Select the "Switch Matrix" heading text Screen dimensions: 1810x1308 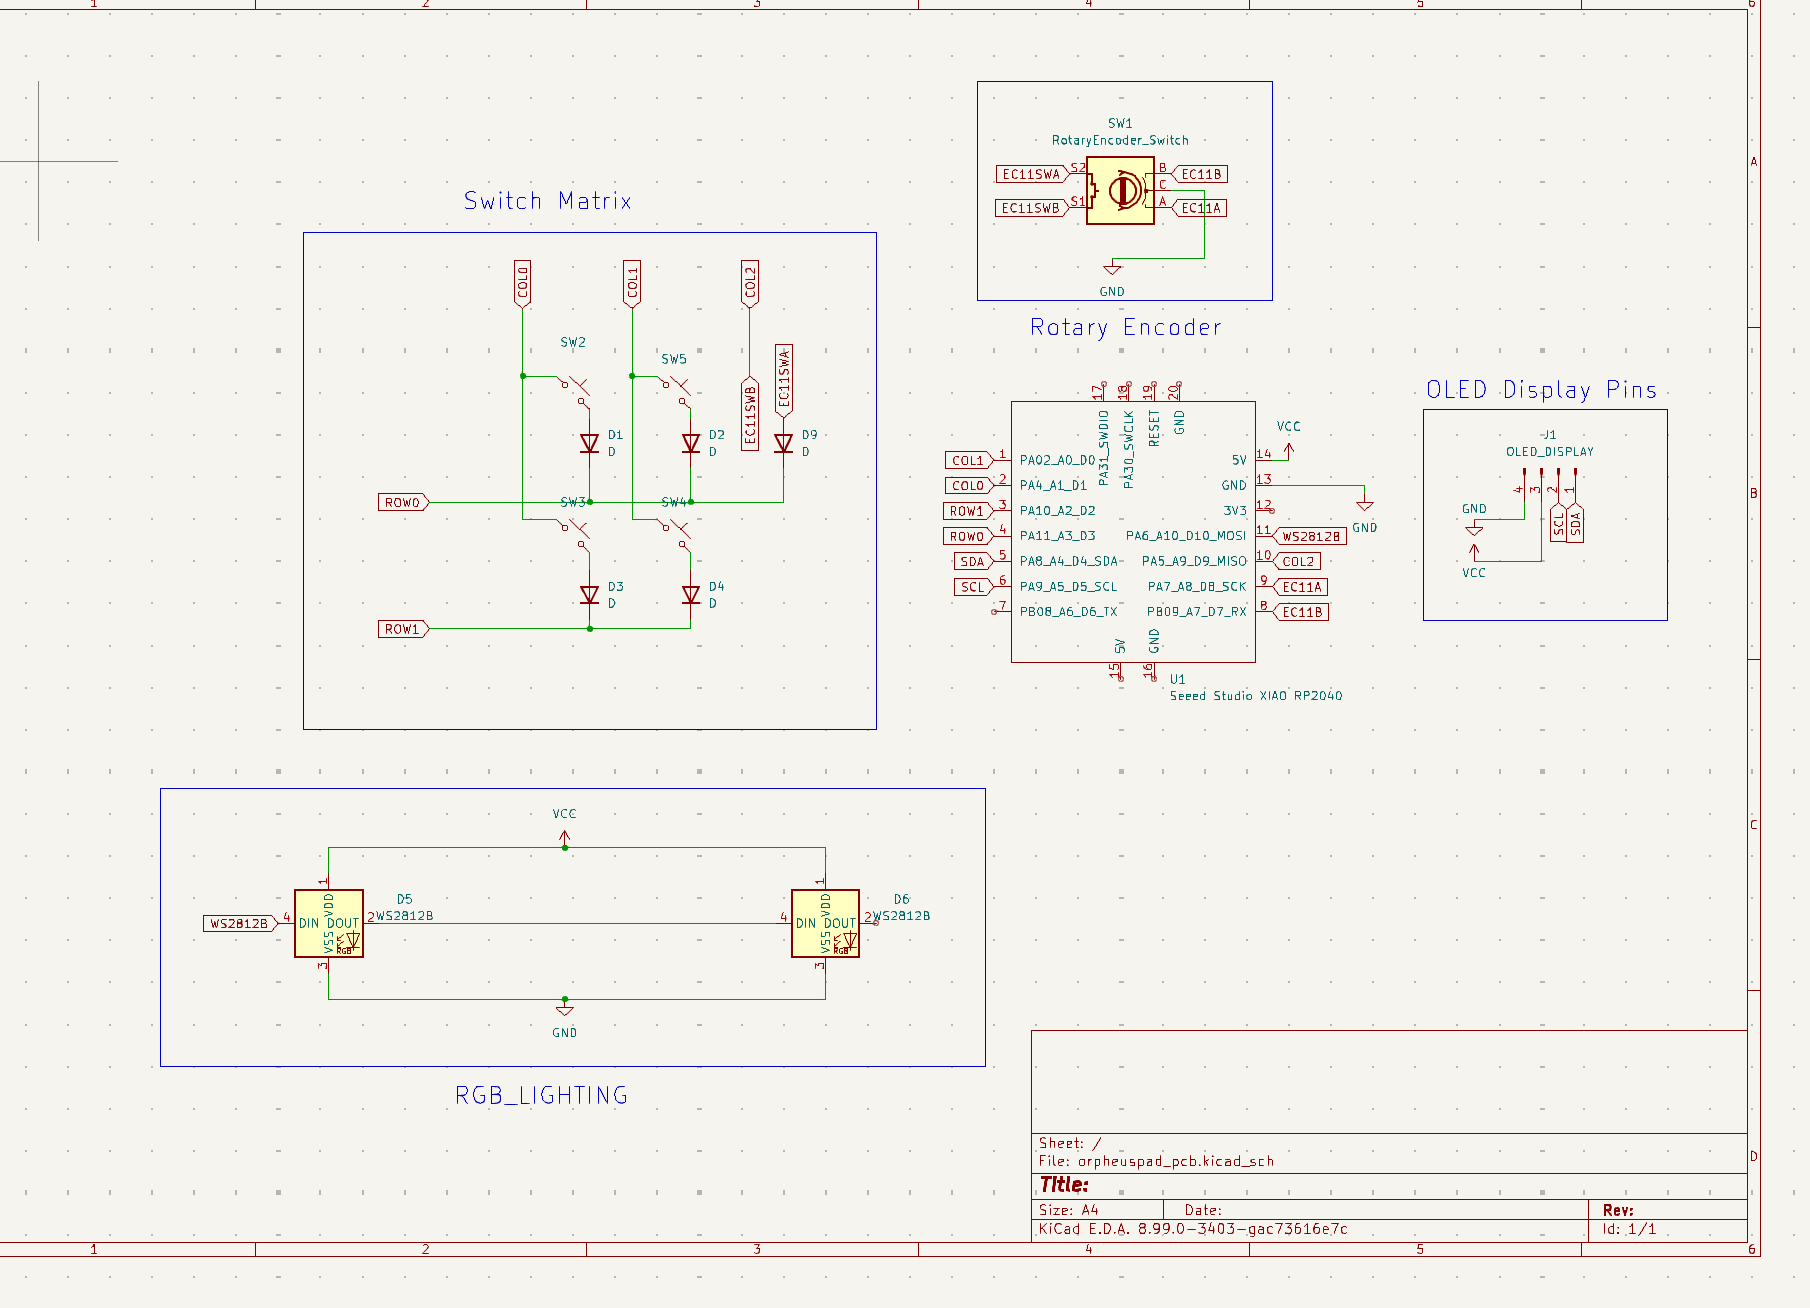(x=547, y=201)
